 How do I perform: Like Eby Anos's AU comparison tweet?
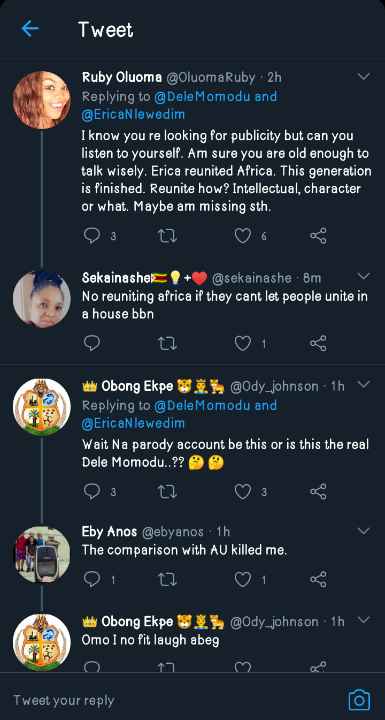pos(243,579)
